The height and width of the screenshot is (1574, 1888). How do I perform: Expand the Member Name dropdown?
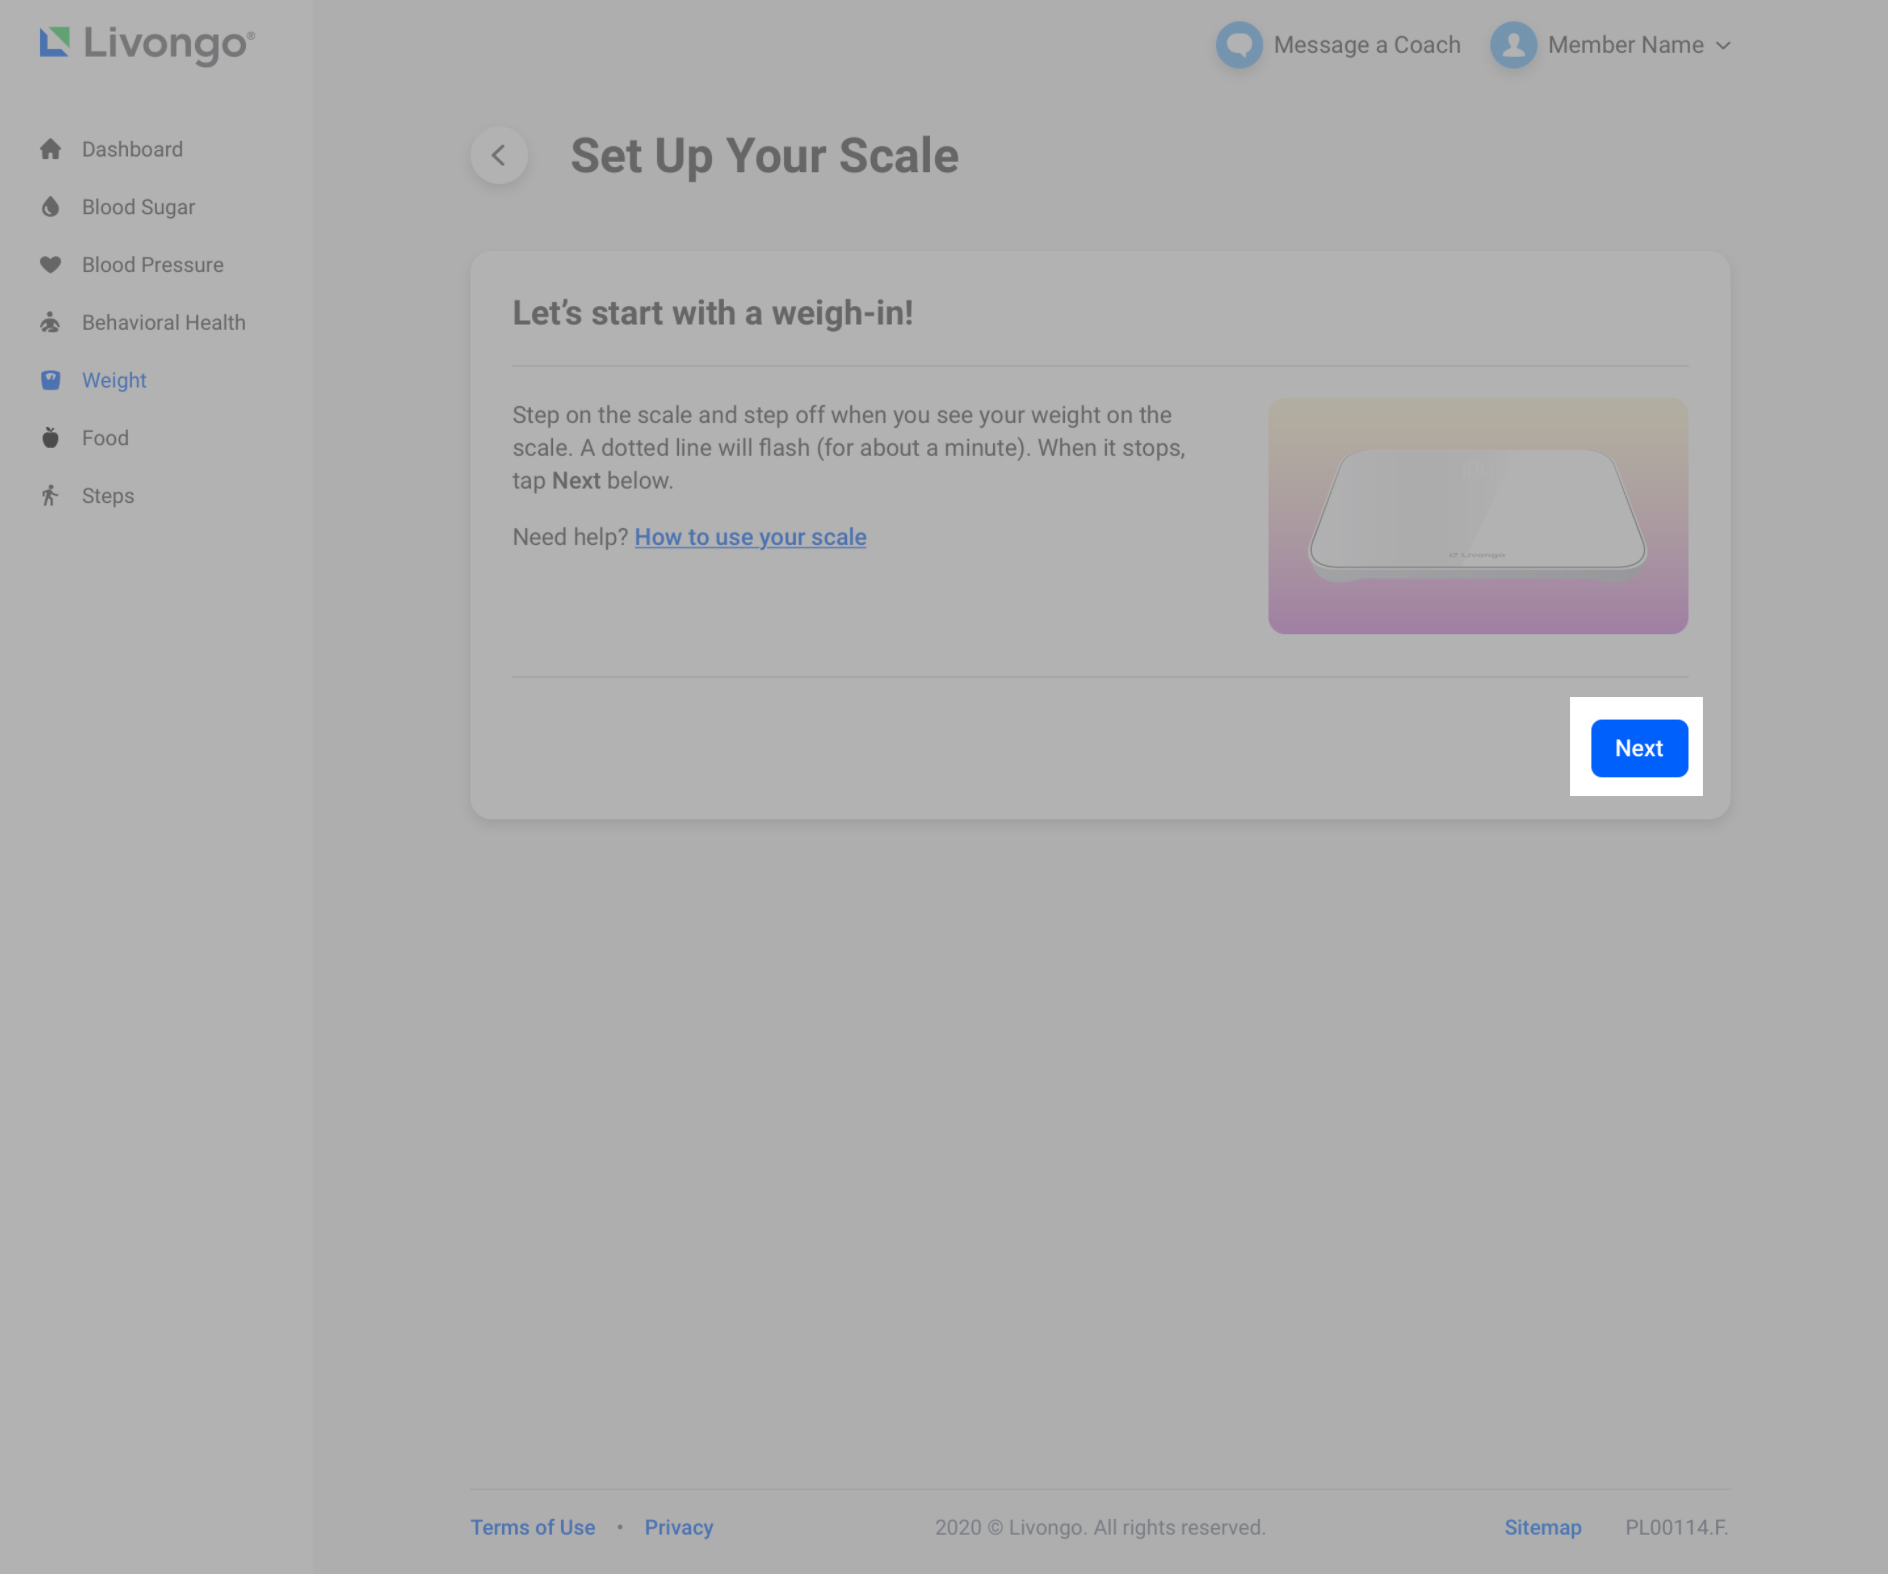click(x=1723, y=45)
